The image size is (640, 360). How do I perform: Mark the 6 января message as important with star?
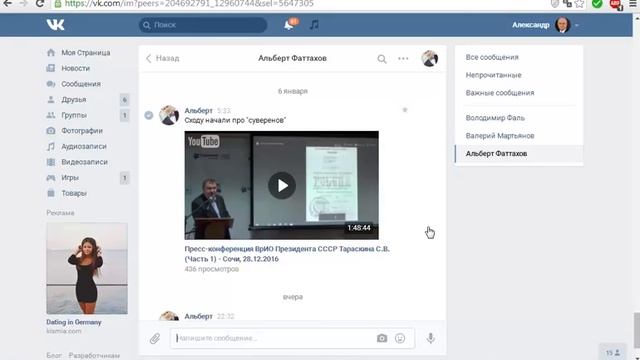[405, 110]
